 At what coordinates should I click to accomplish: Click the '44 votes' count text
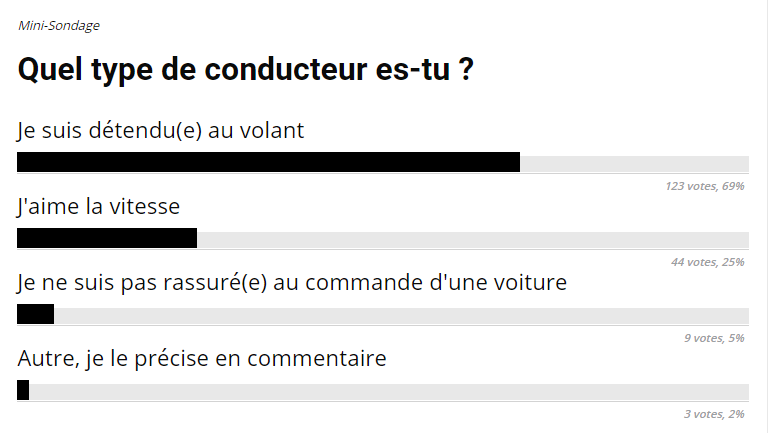[695, 262]
